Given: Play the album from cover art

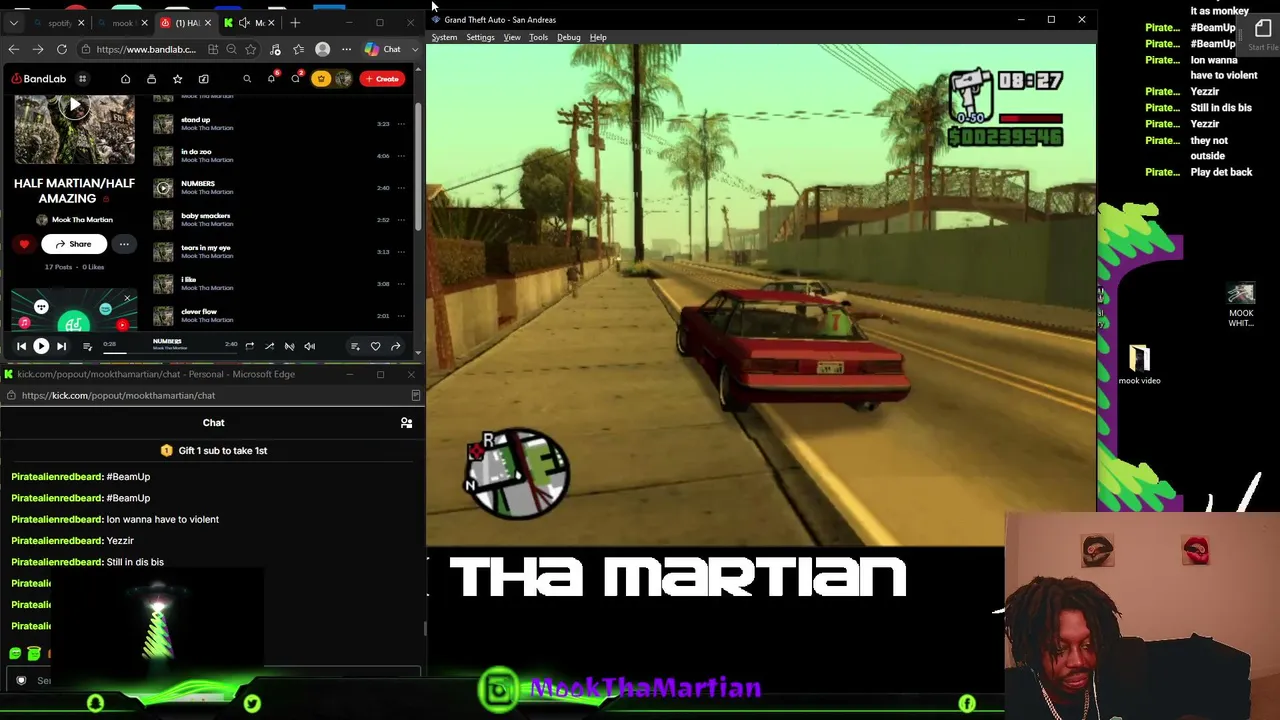Looking at the screenshot, I should pos(74,106).
